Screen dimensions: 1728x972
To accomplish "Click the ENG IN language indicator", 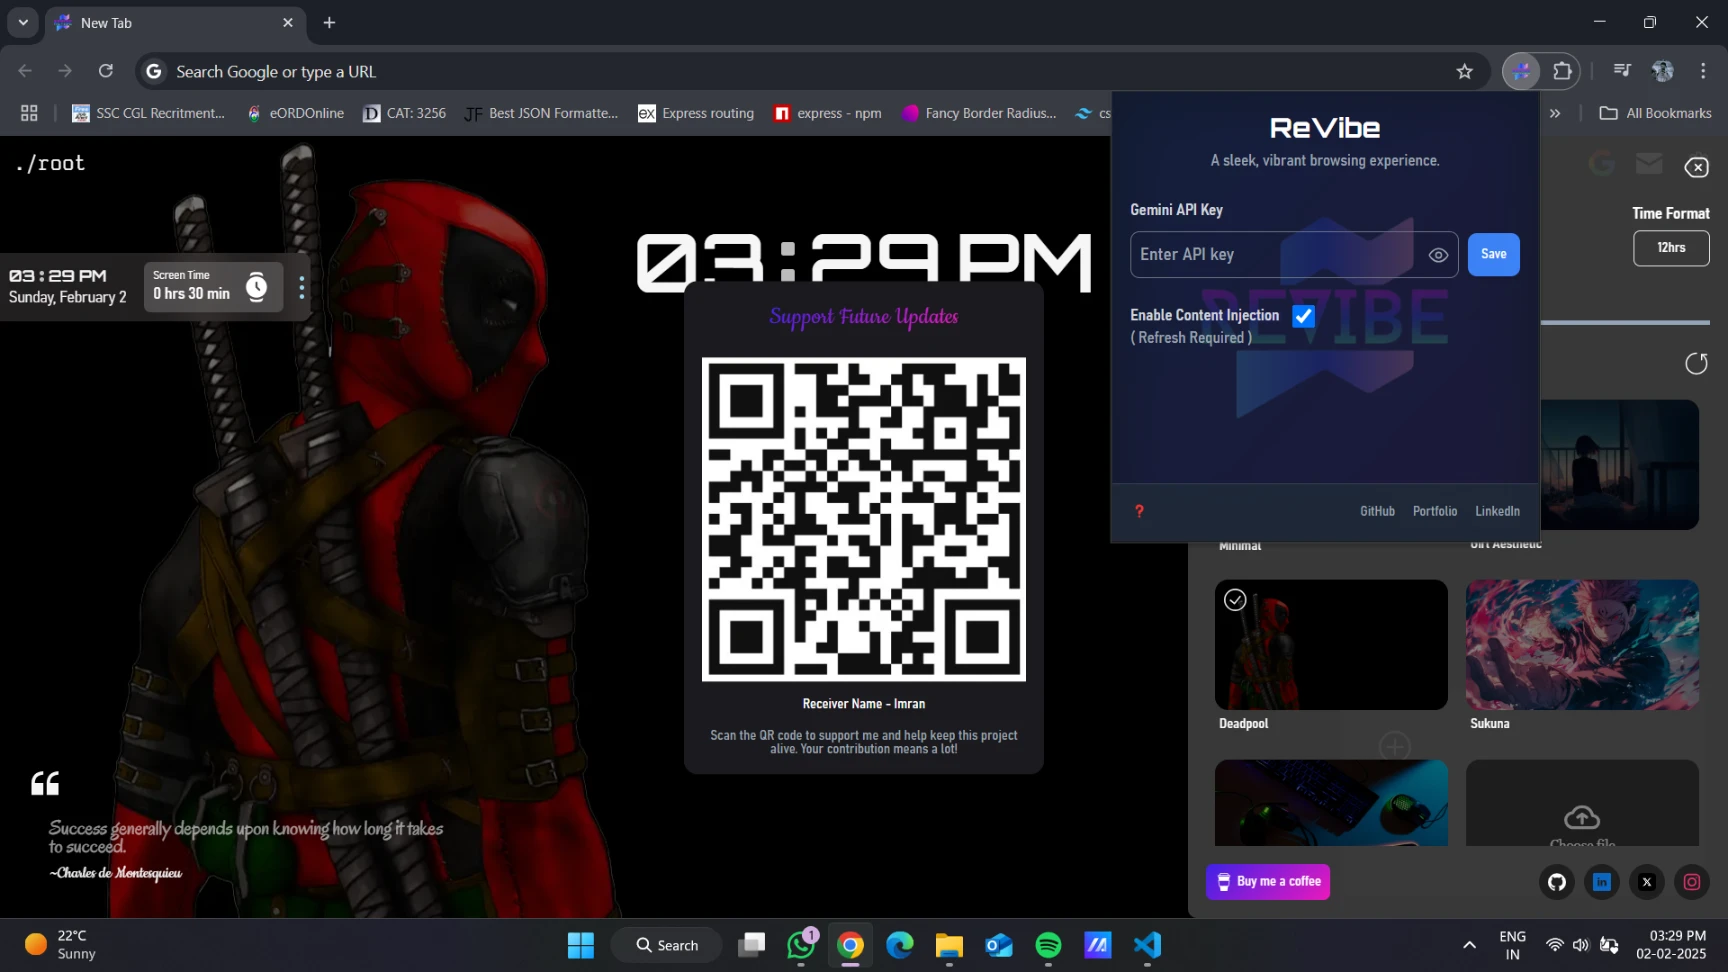I will coord(1512,945).
